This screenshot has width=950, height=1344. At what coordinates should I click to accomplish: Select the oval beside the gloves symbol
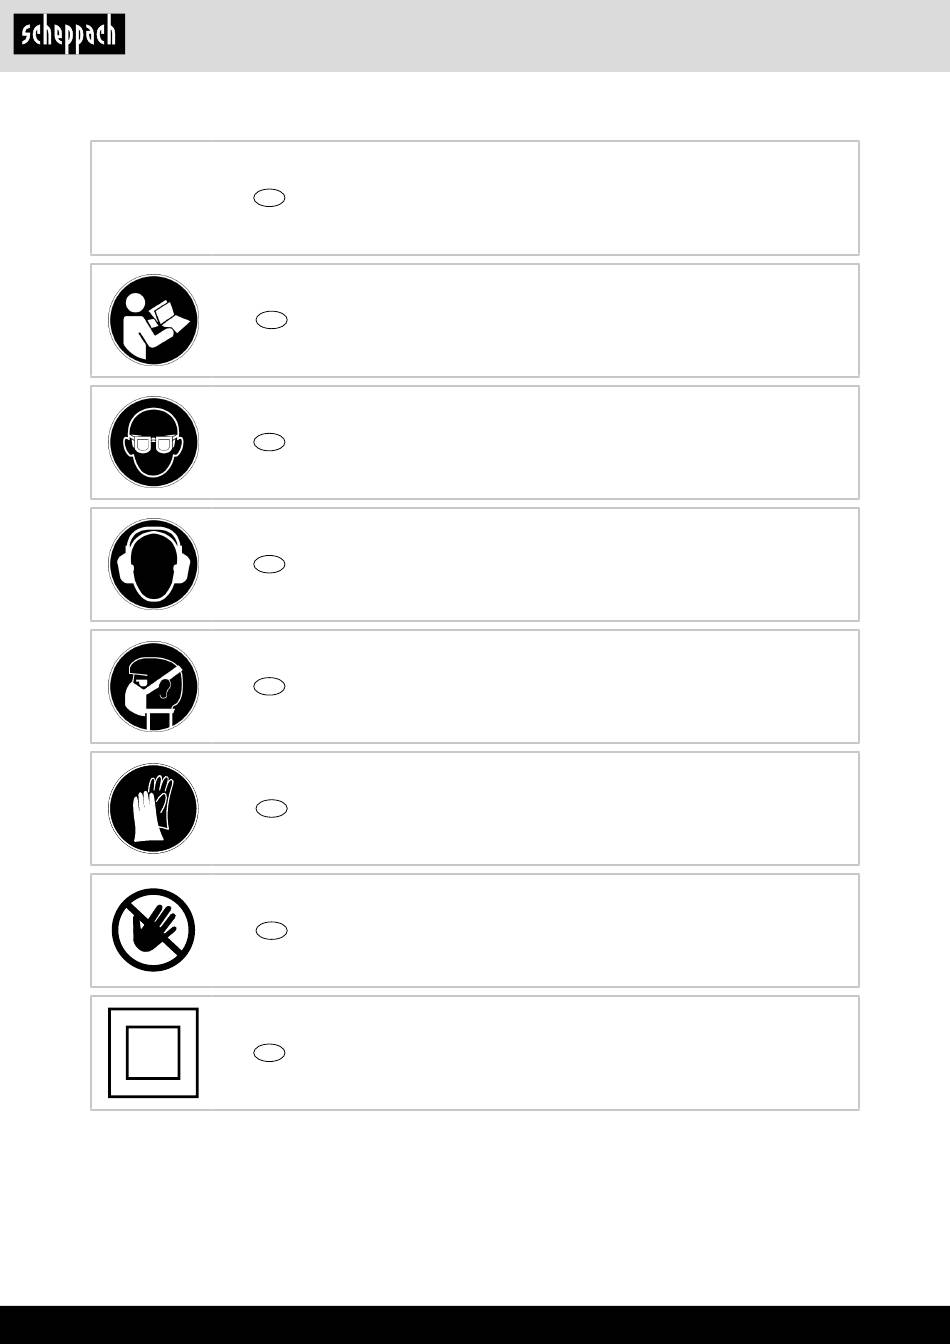coord(272,808)
